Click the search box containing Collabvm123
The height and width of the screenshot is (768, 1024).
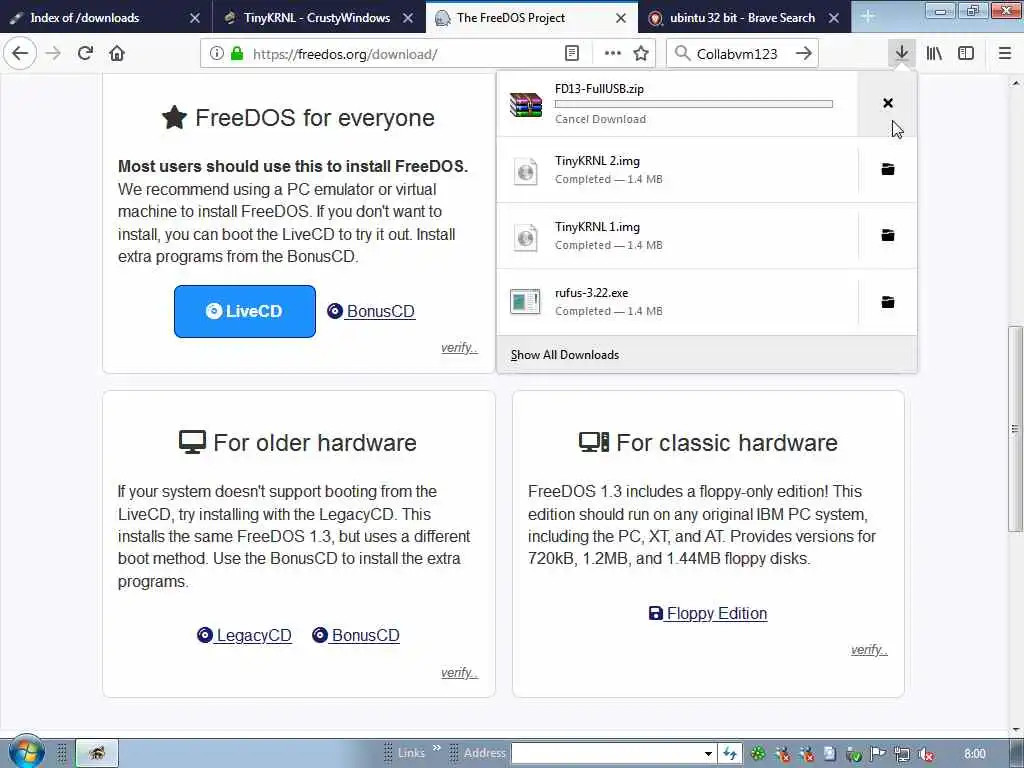742,54
